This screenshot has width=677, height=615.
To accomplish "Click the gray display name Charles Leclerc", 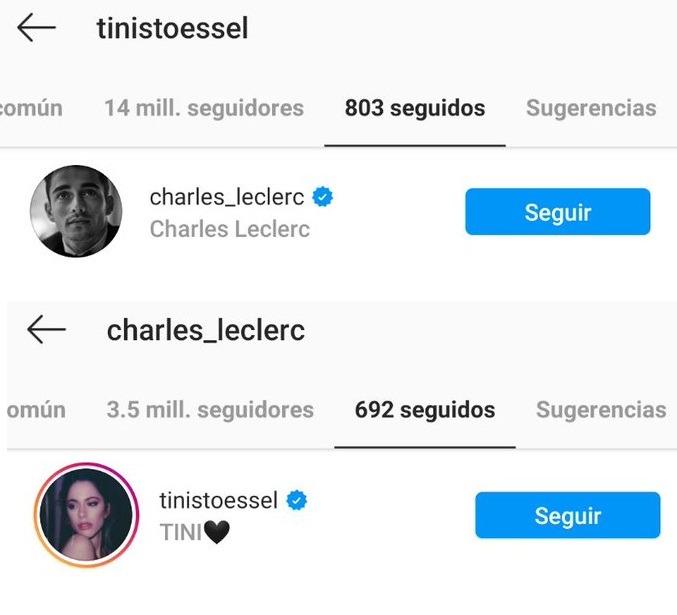I will (230, 229).
